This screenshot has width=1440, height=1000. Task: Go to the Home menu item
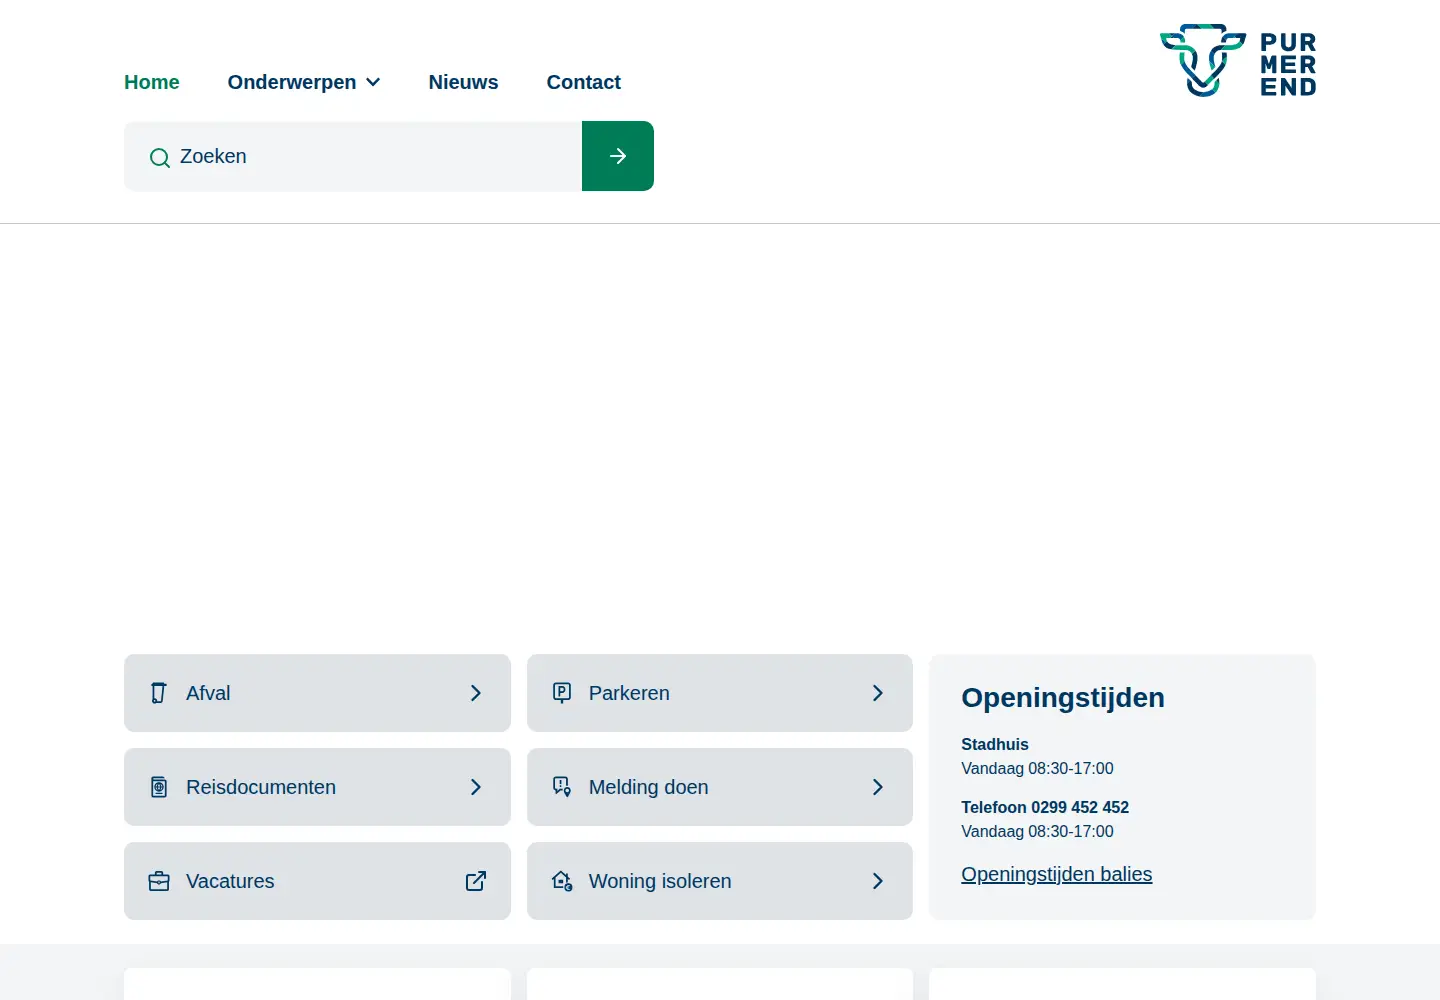pos(152,82)
